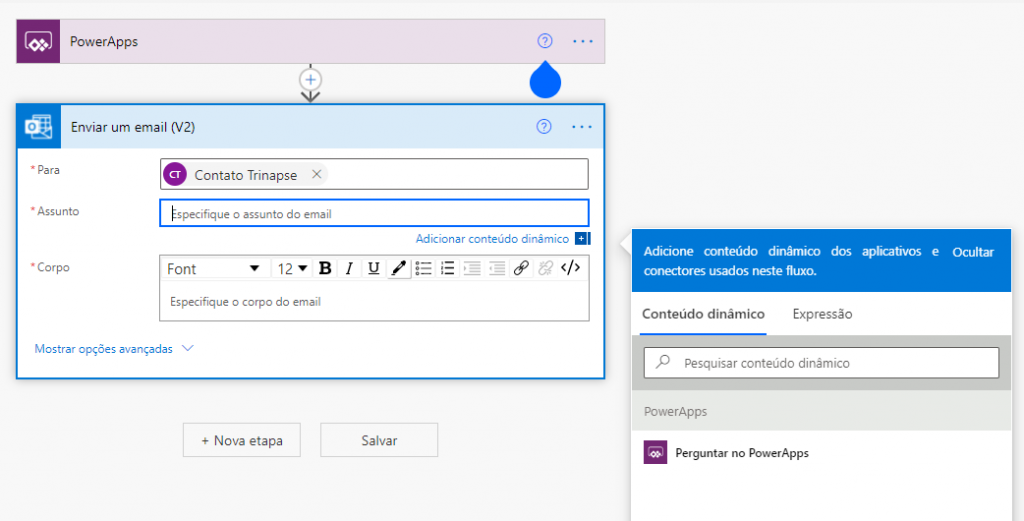This screenshot has width=1024, height=521.
Task: Open the PowerApps trigger ellipsis menu
Action: point(582,41)
